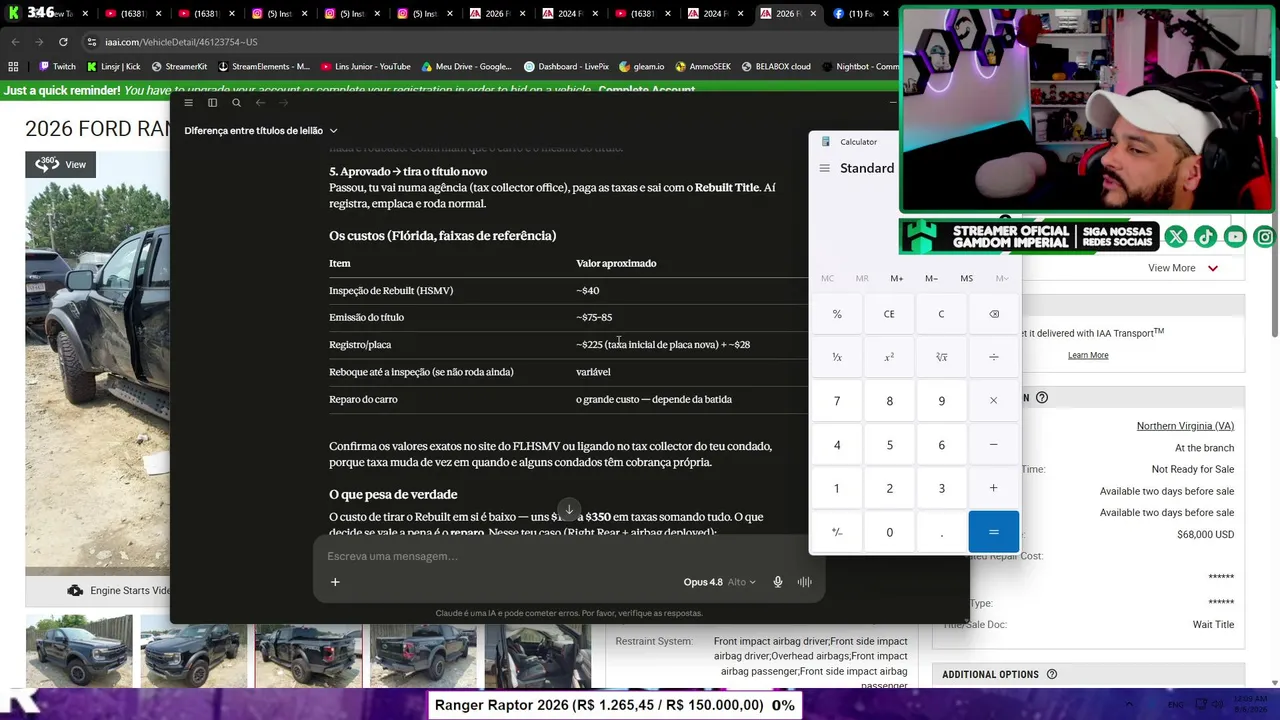
Task: Go back with the browser back arrow
Action: point(15,42)
